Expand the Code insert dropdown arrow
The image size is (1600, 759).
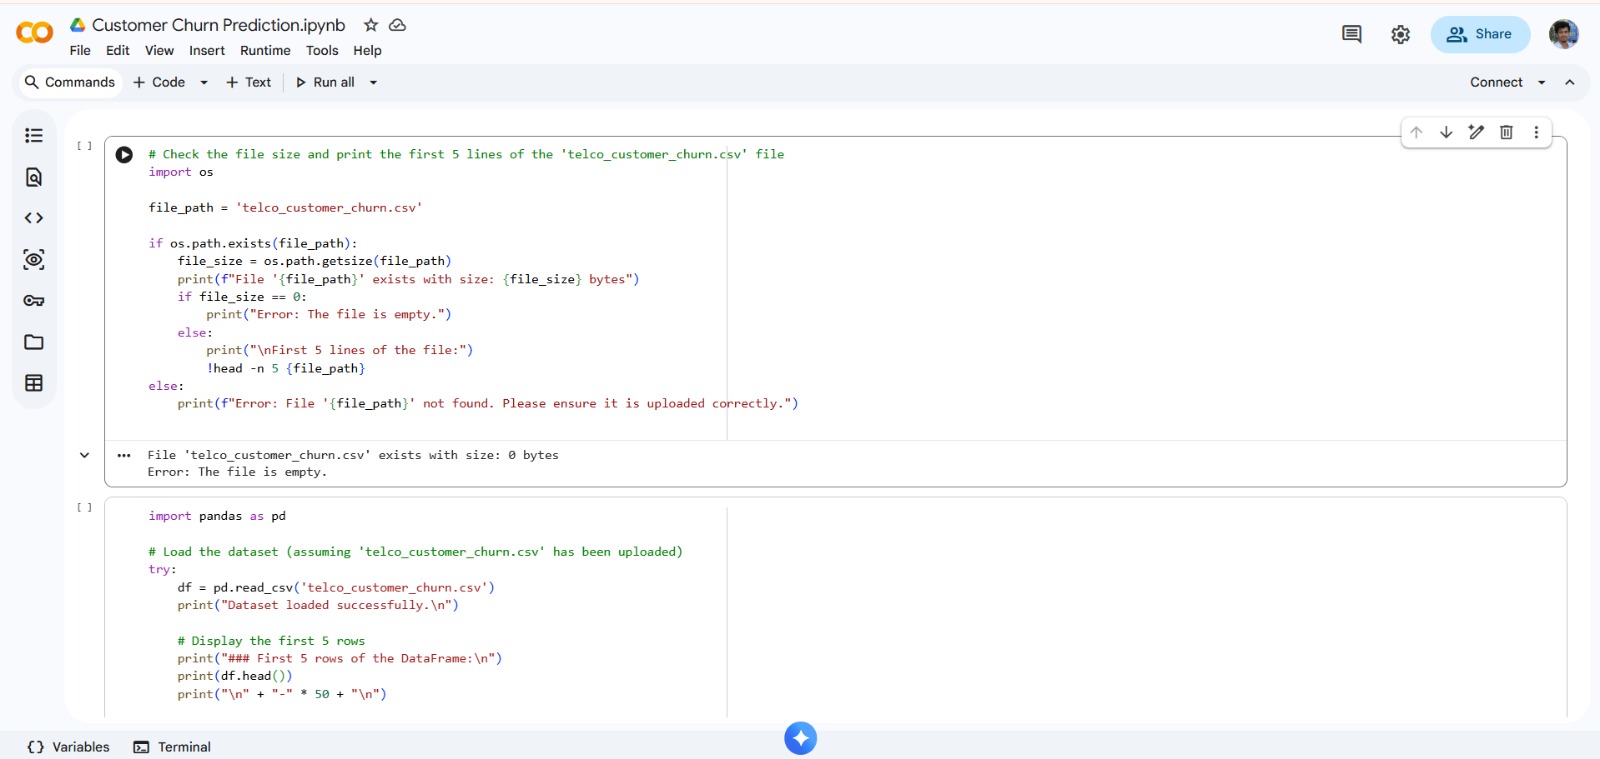click(x=204, y=83)
